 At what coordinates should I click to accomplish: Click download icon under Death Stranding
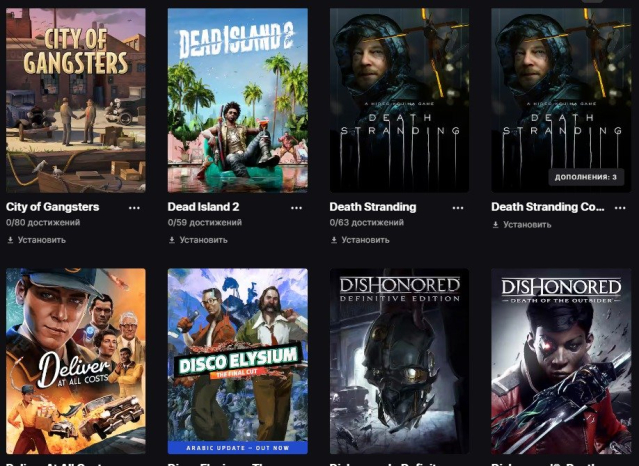point(334,240)
